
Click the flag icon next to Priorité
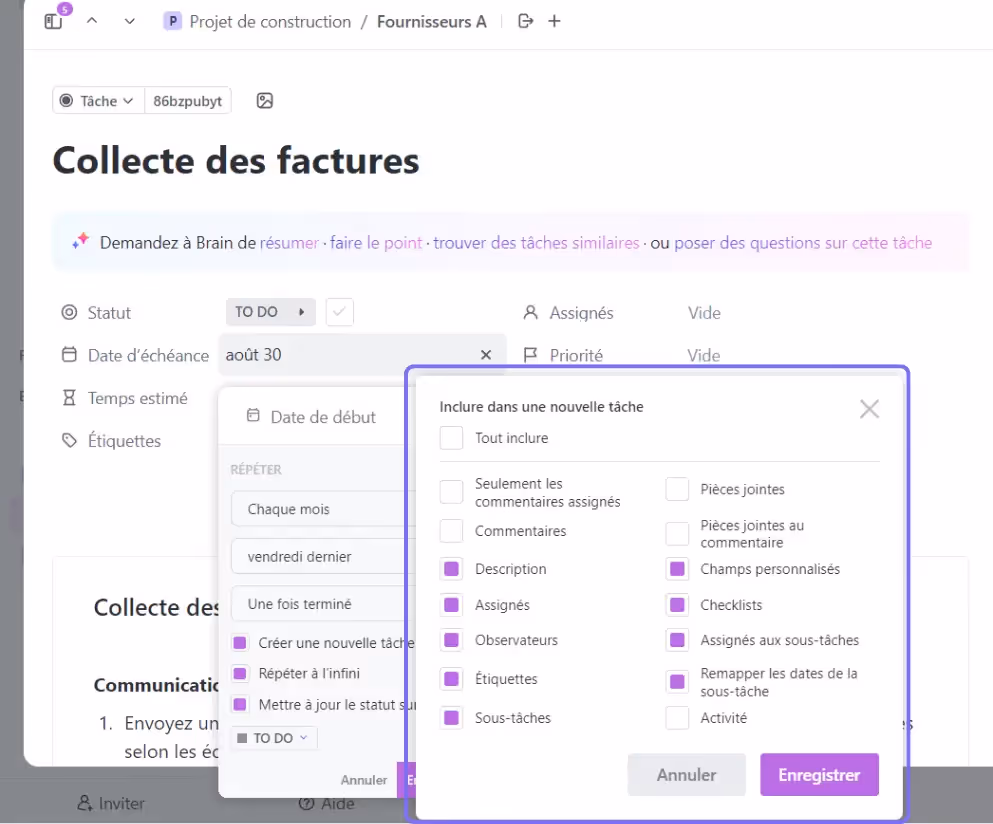(x=530, y=355)
